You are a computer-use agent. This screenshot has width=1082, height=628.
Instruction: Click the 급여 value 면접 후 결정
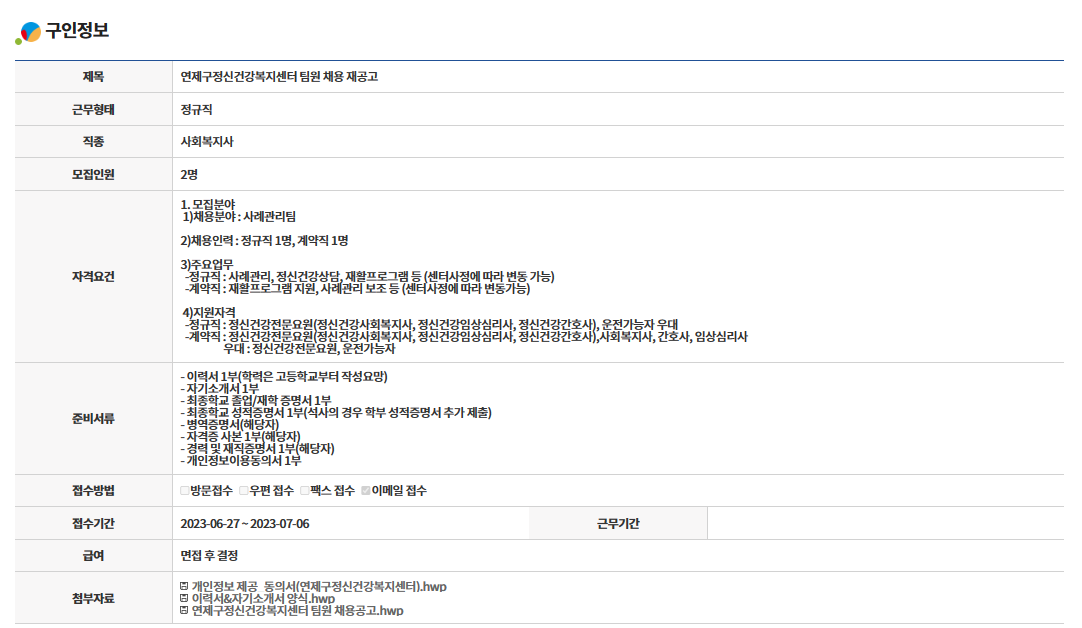209,555
